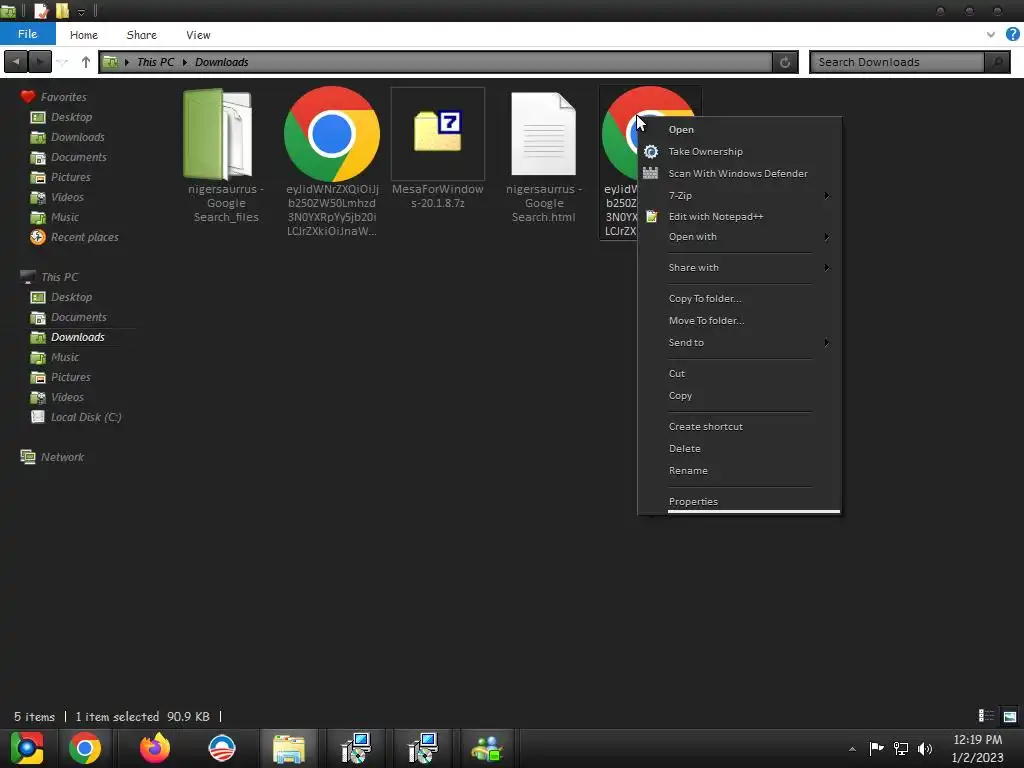Viewport: 1024px width, 768px height.
Task: Switch to the Share ribbon tab
Action: tap(142, 35)
